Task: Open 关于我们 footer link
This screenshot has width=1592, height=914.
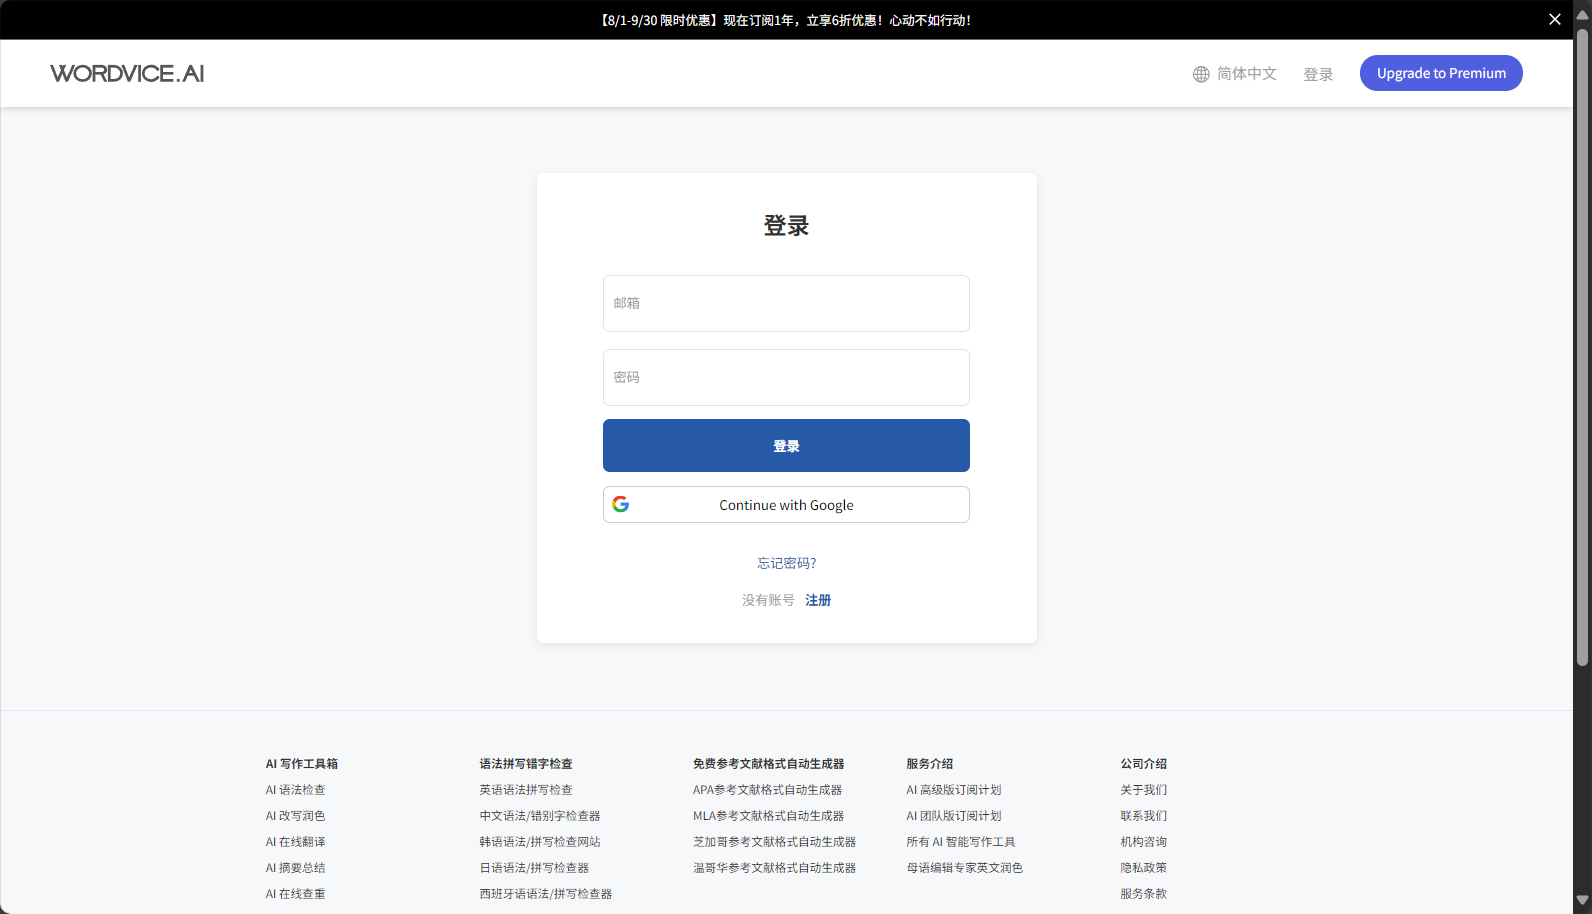Action: point(1143,790)
